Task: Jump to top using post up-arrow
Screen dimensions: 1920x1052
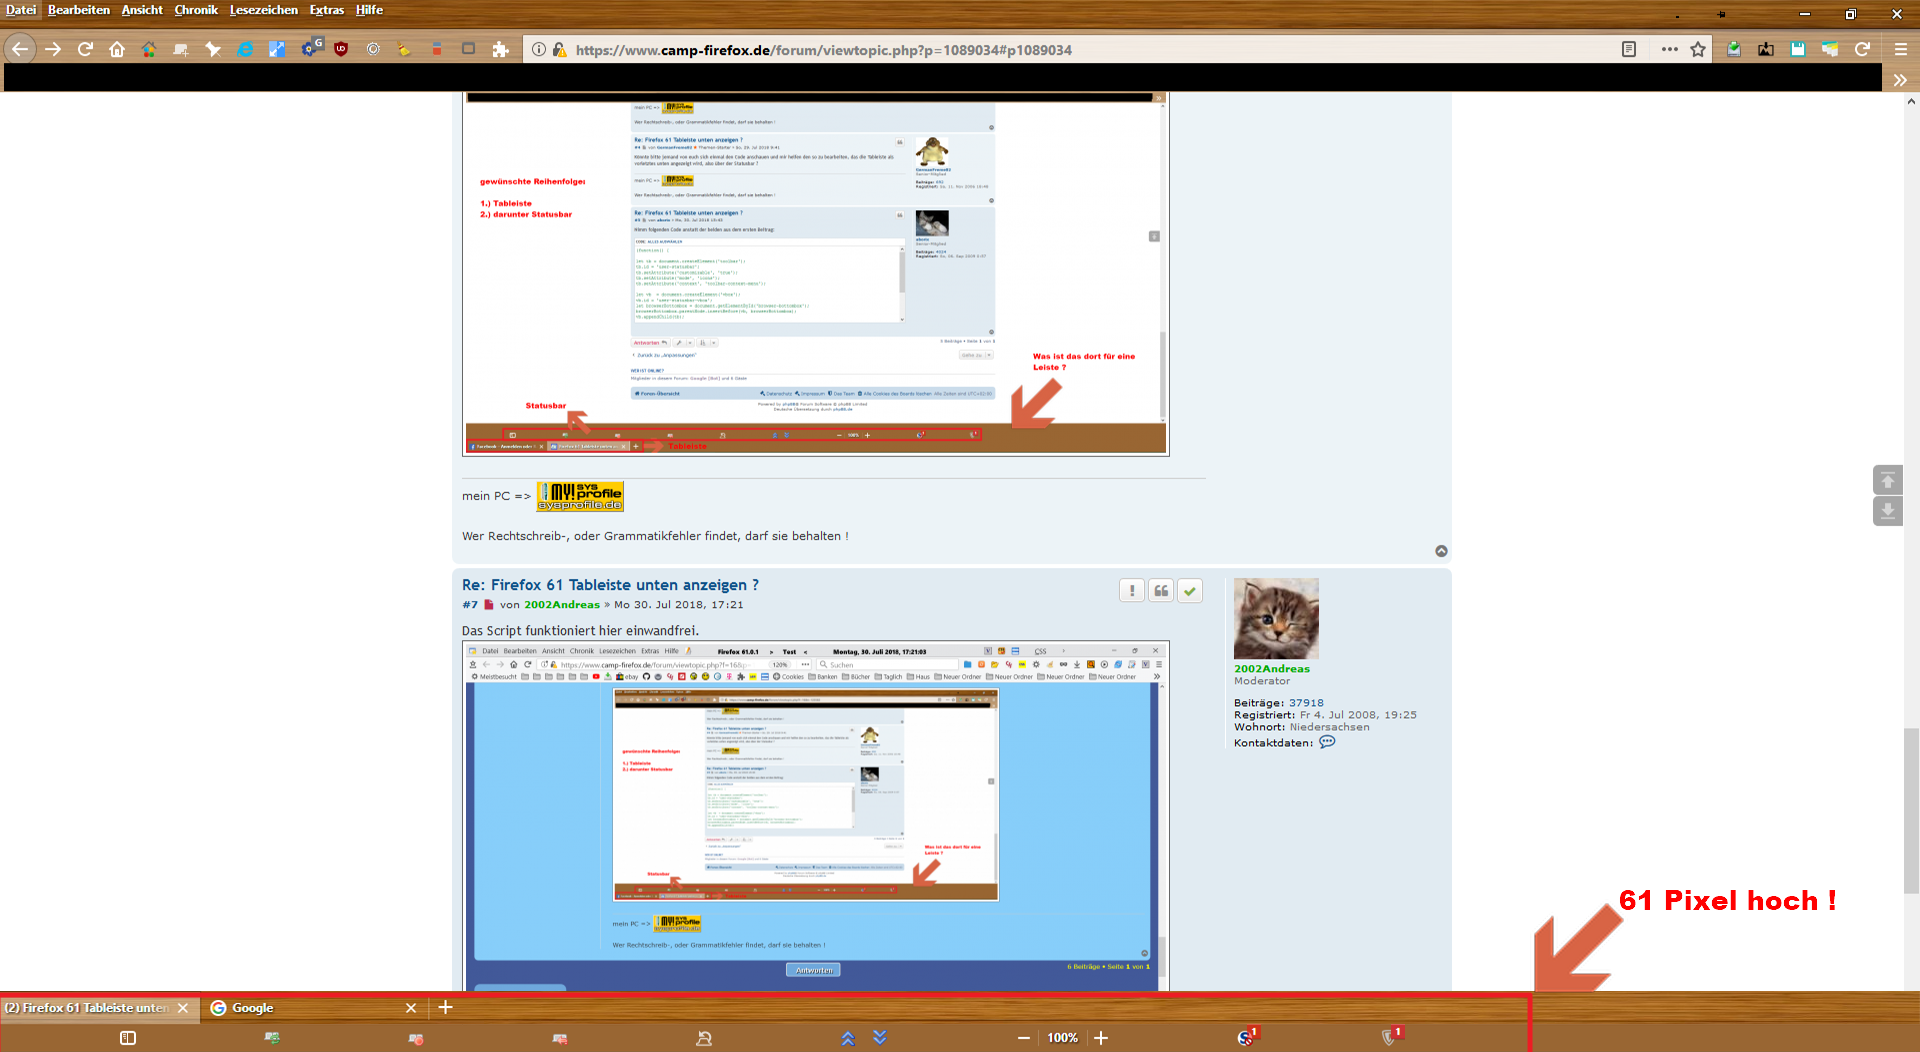Action: (x=1441, y=551)
